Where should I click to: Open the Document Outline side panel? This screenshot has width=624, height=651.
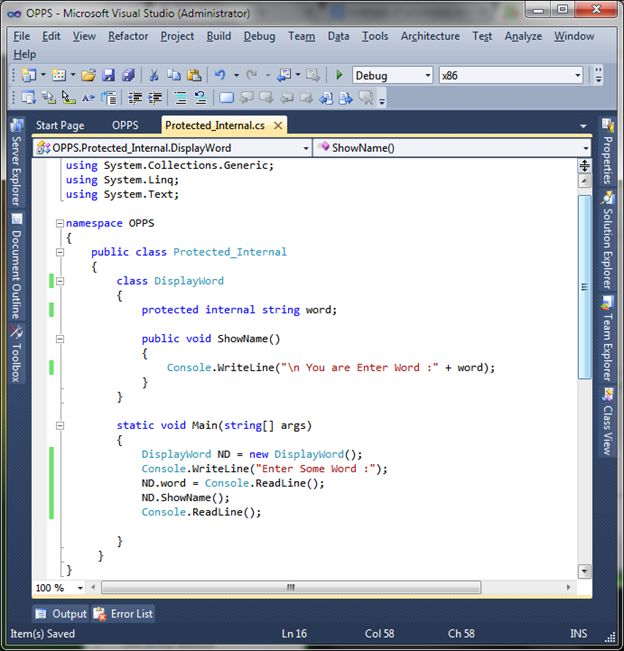(x=16, y=267)
